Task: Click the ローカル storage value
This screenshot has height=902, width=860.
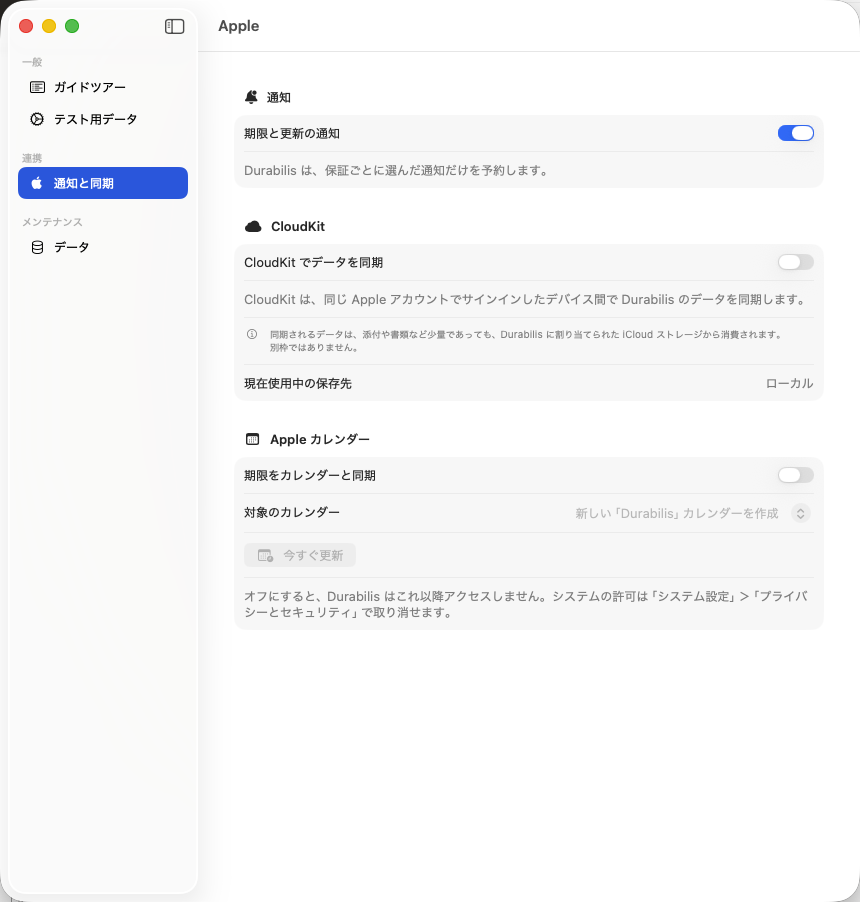Action: pyautogui.click(x=789, y=384)
